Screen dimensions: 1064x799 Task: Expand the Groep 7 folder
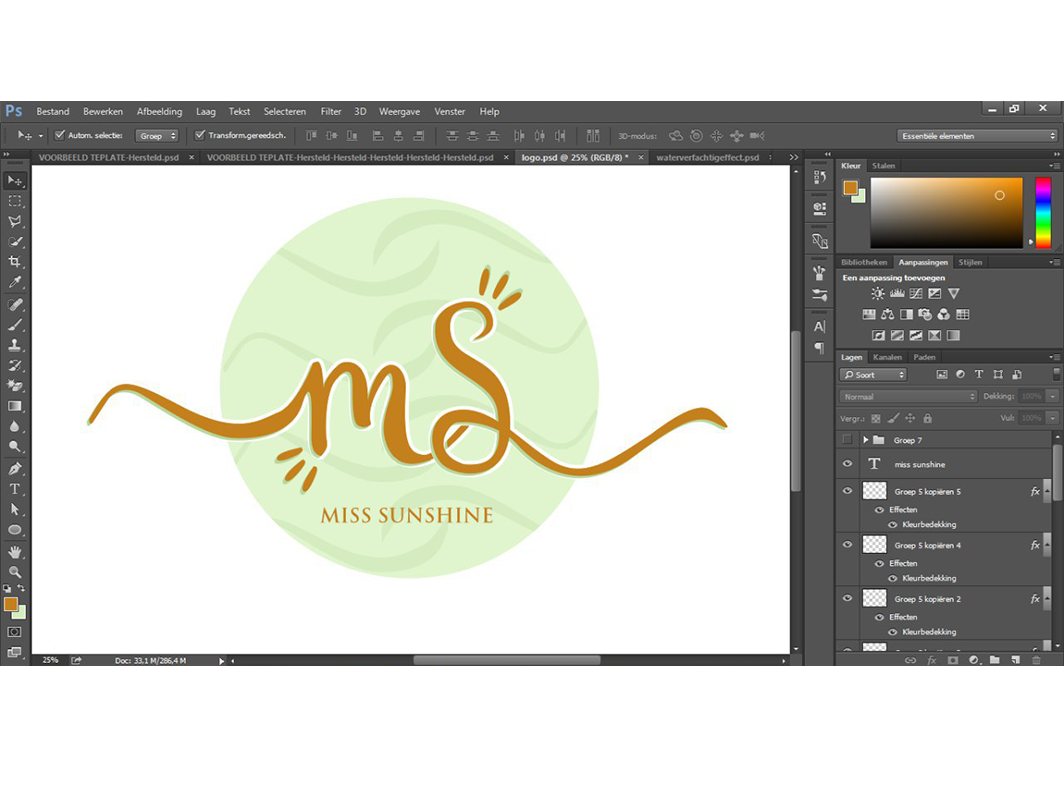coord(866,440)
